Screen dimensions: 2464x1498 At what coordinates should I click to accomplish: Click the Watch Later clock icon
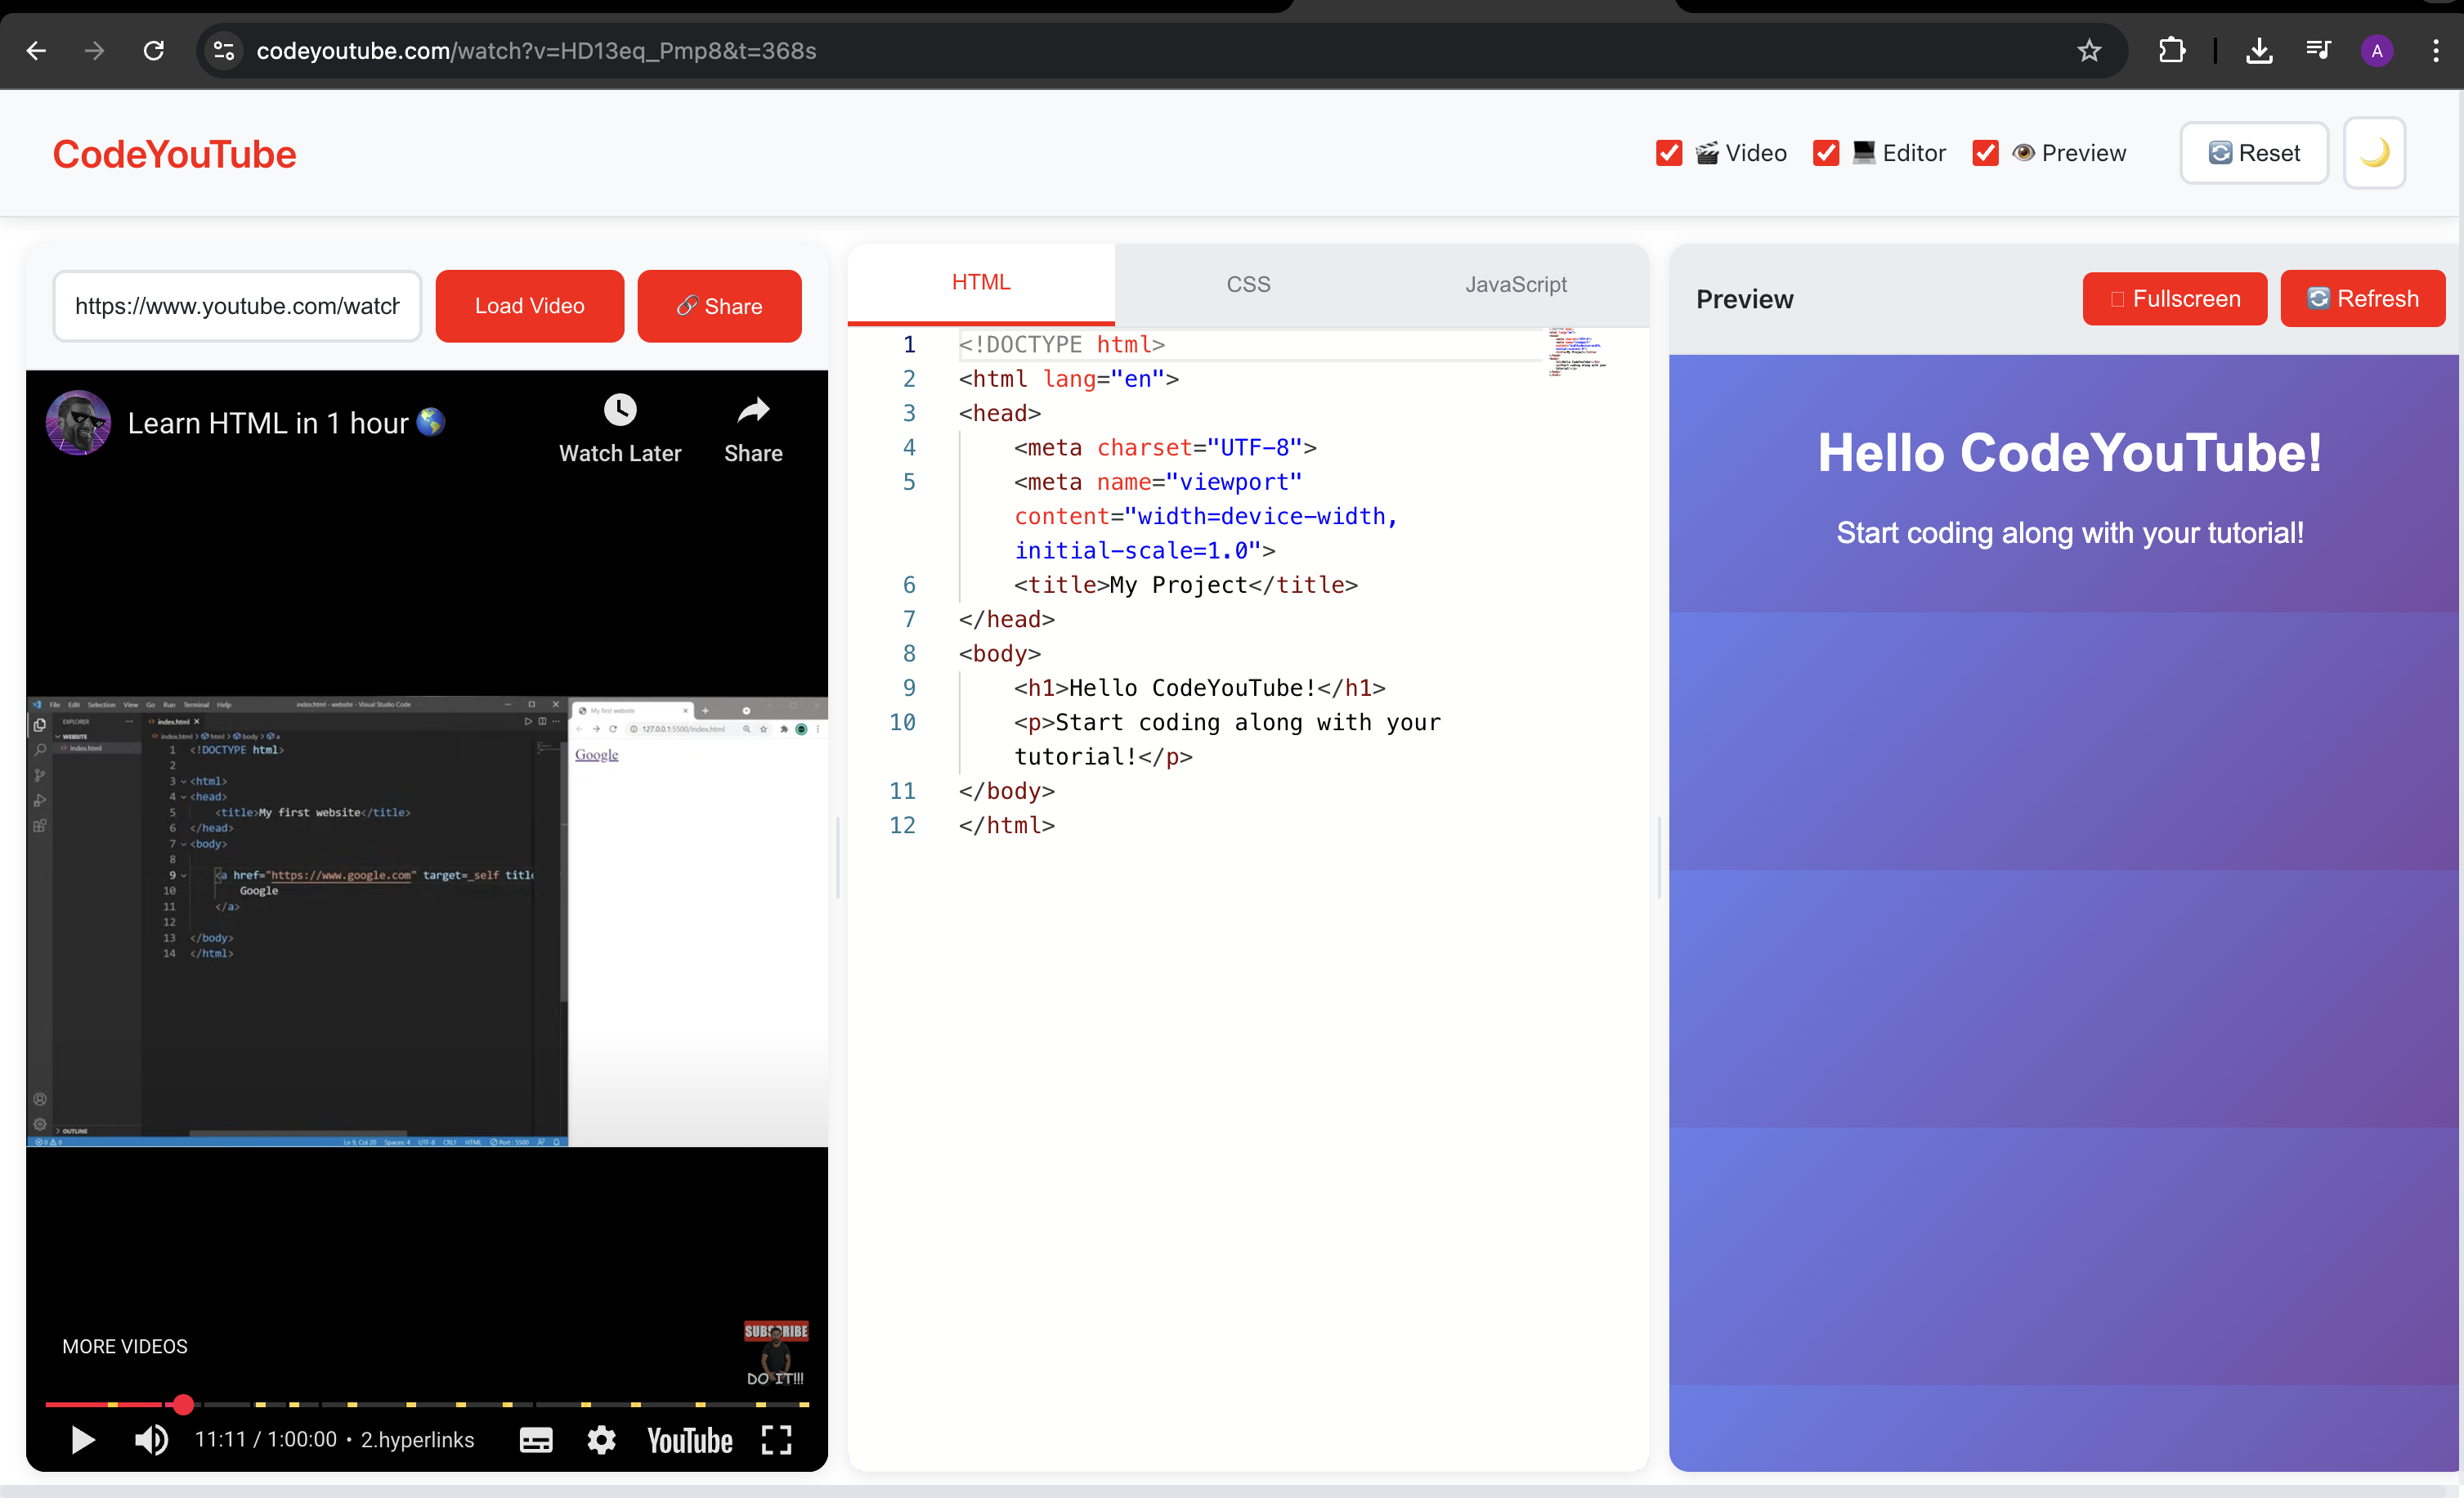tap(619, 410)
